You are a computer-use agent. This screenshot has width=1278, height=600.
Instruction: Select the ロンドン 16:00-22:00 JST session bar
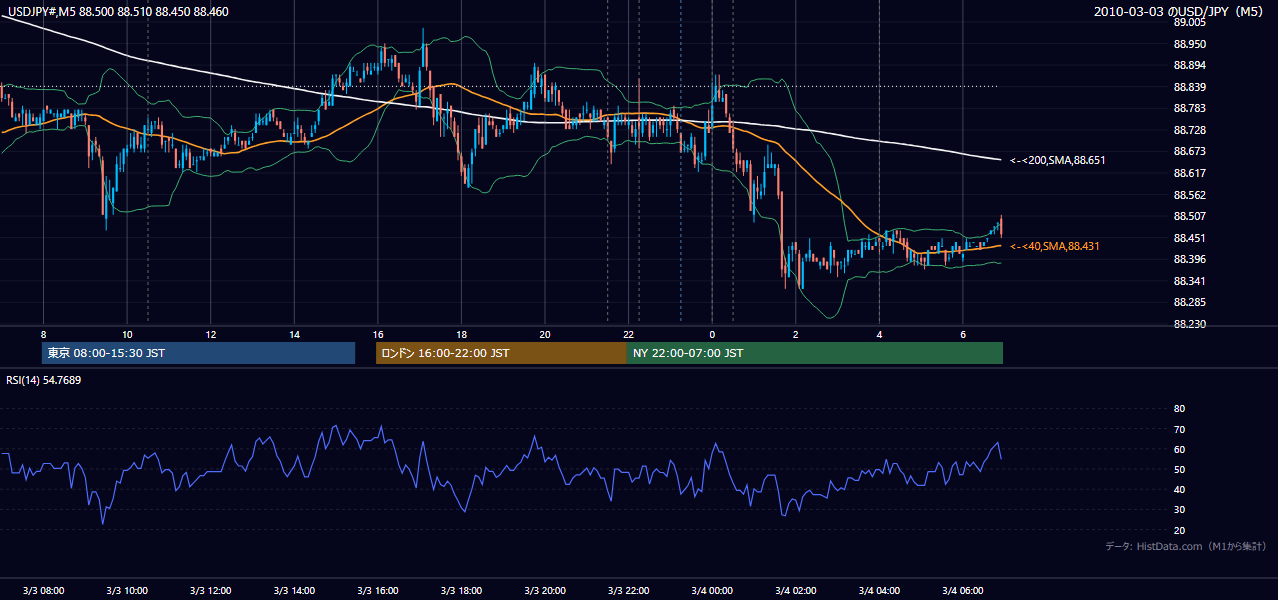point(501,353)
